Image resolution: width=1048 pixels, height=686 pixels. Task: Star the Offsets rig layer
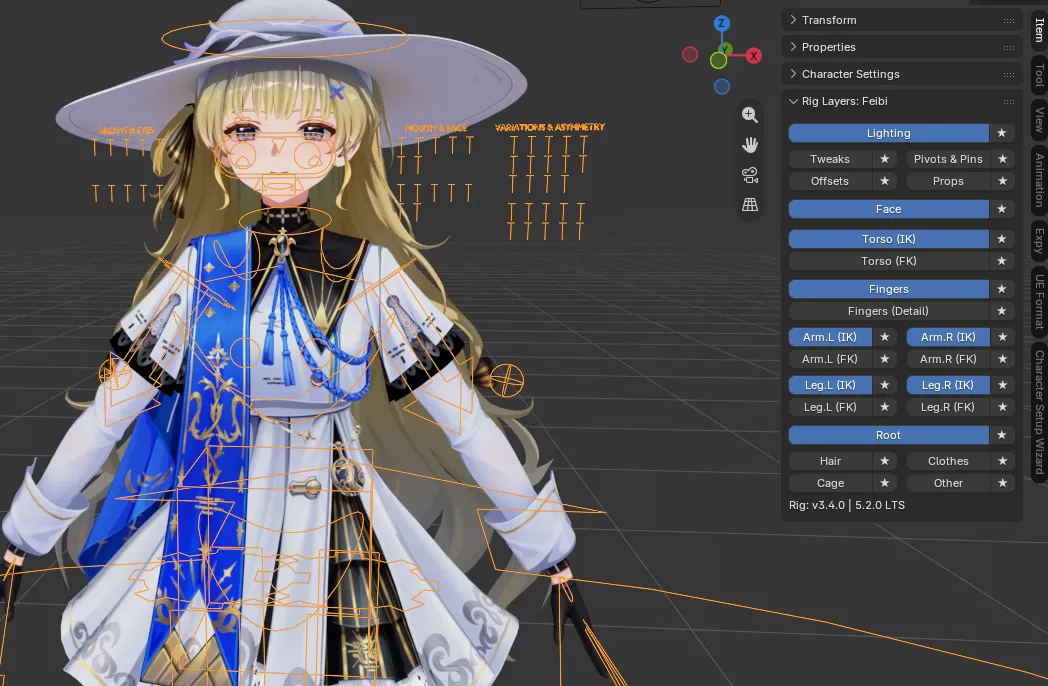(x=884, y=181)
